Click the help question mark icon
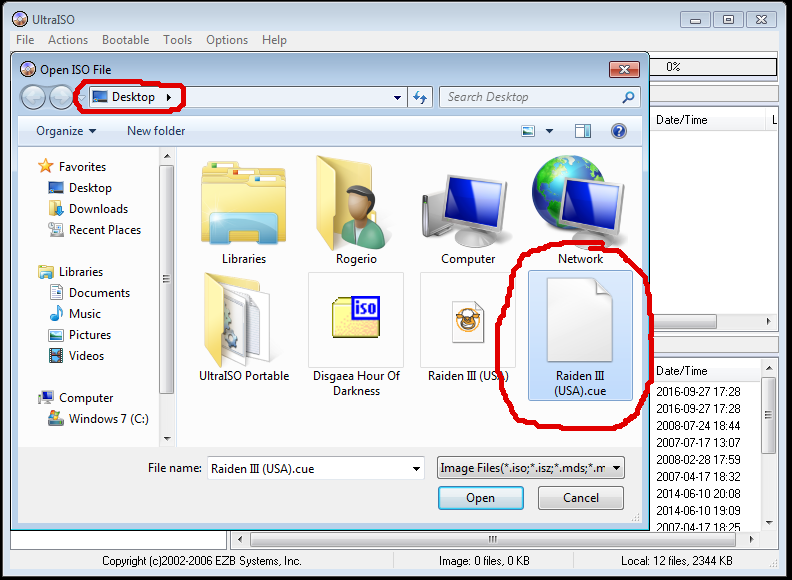 coord(618,131)
